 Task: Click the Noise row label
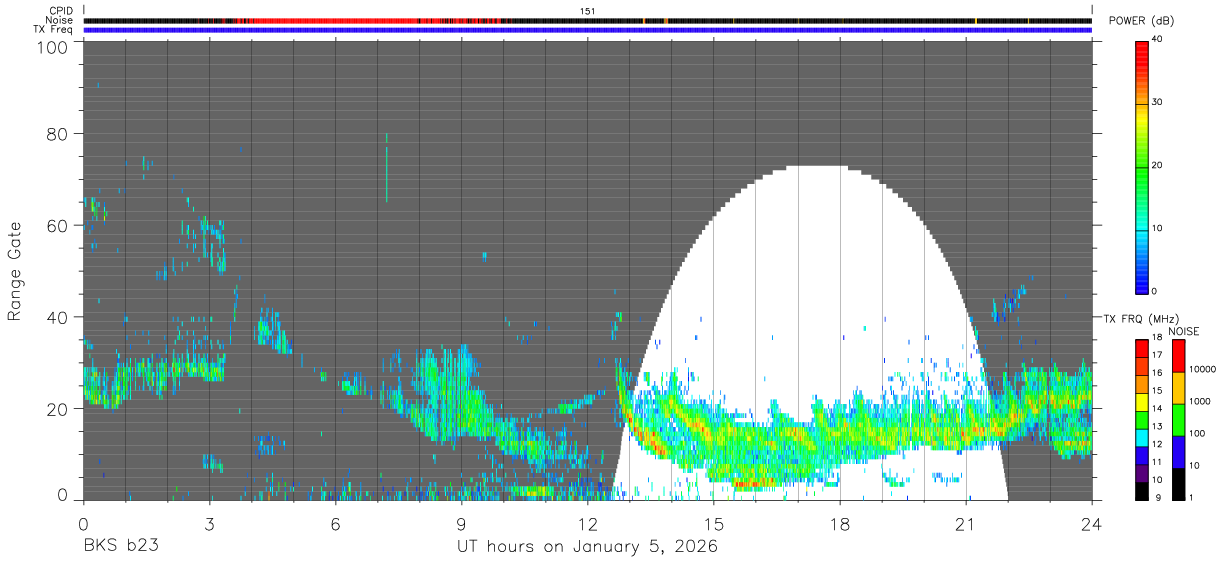point(58,20)
